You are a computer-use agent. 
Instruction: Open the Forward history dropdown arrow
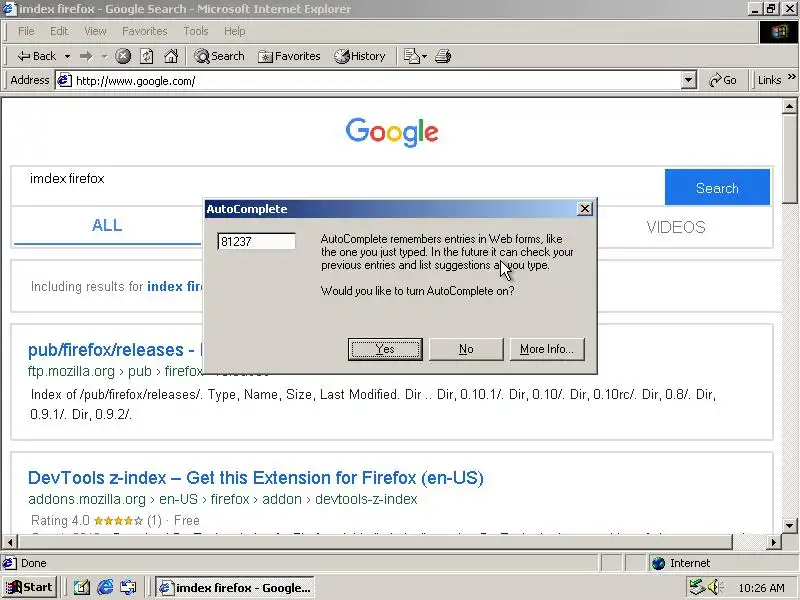(x=104, y=56)
